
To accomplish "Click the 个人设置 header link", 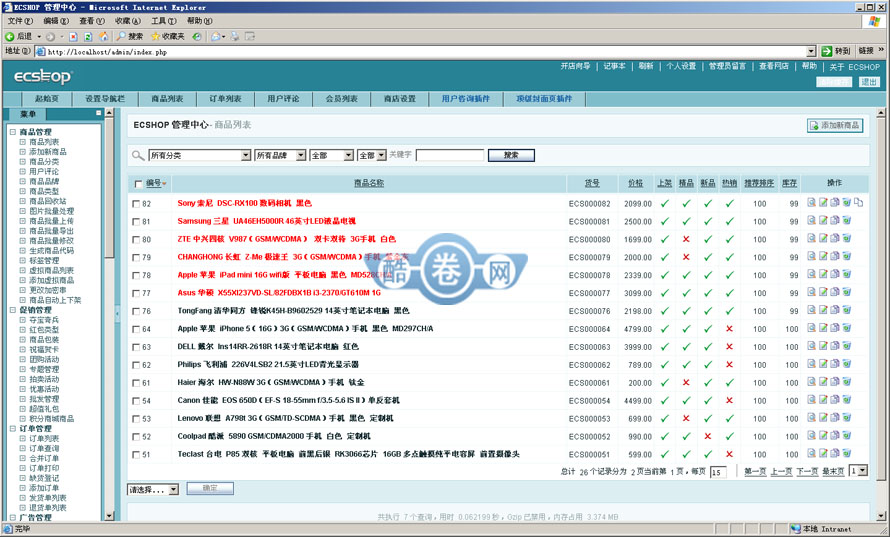I will click(x=681, y=66).
